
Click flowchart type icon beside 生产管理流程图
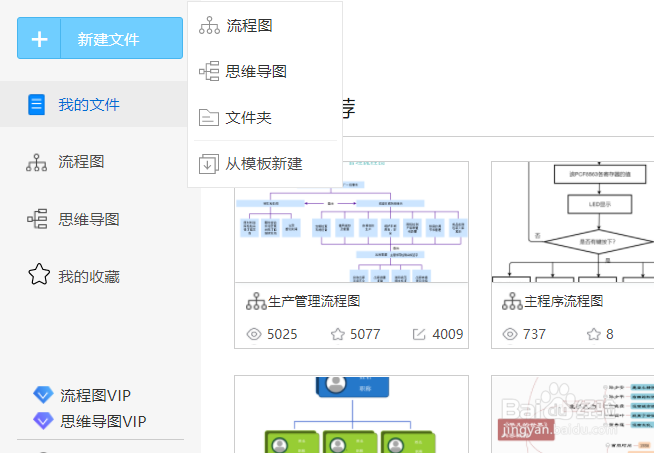click(256, 301)
